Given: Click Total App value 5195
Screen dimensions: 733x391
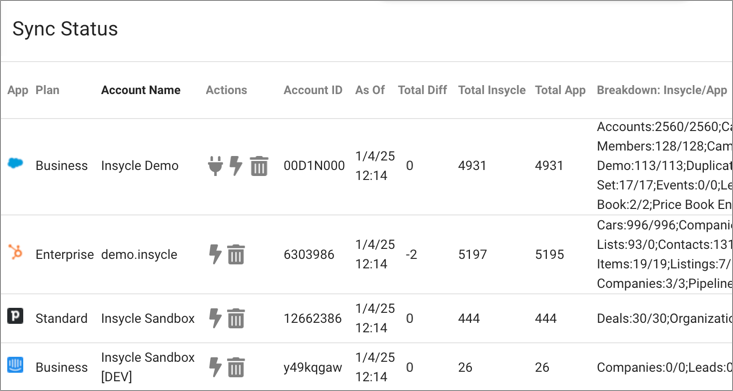Looking at the screenshot, I should [549, 254].
